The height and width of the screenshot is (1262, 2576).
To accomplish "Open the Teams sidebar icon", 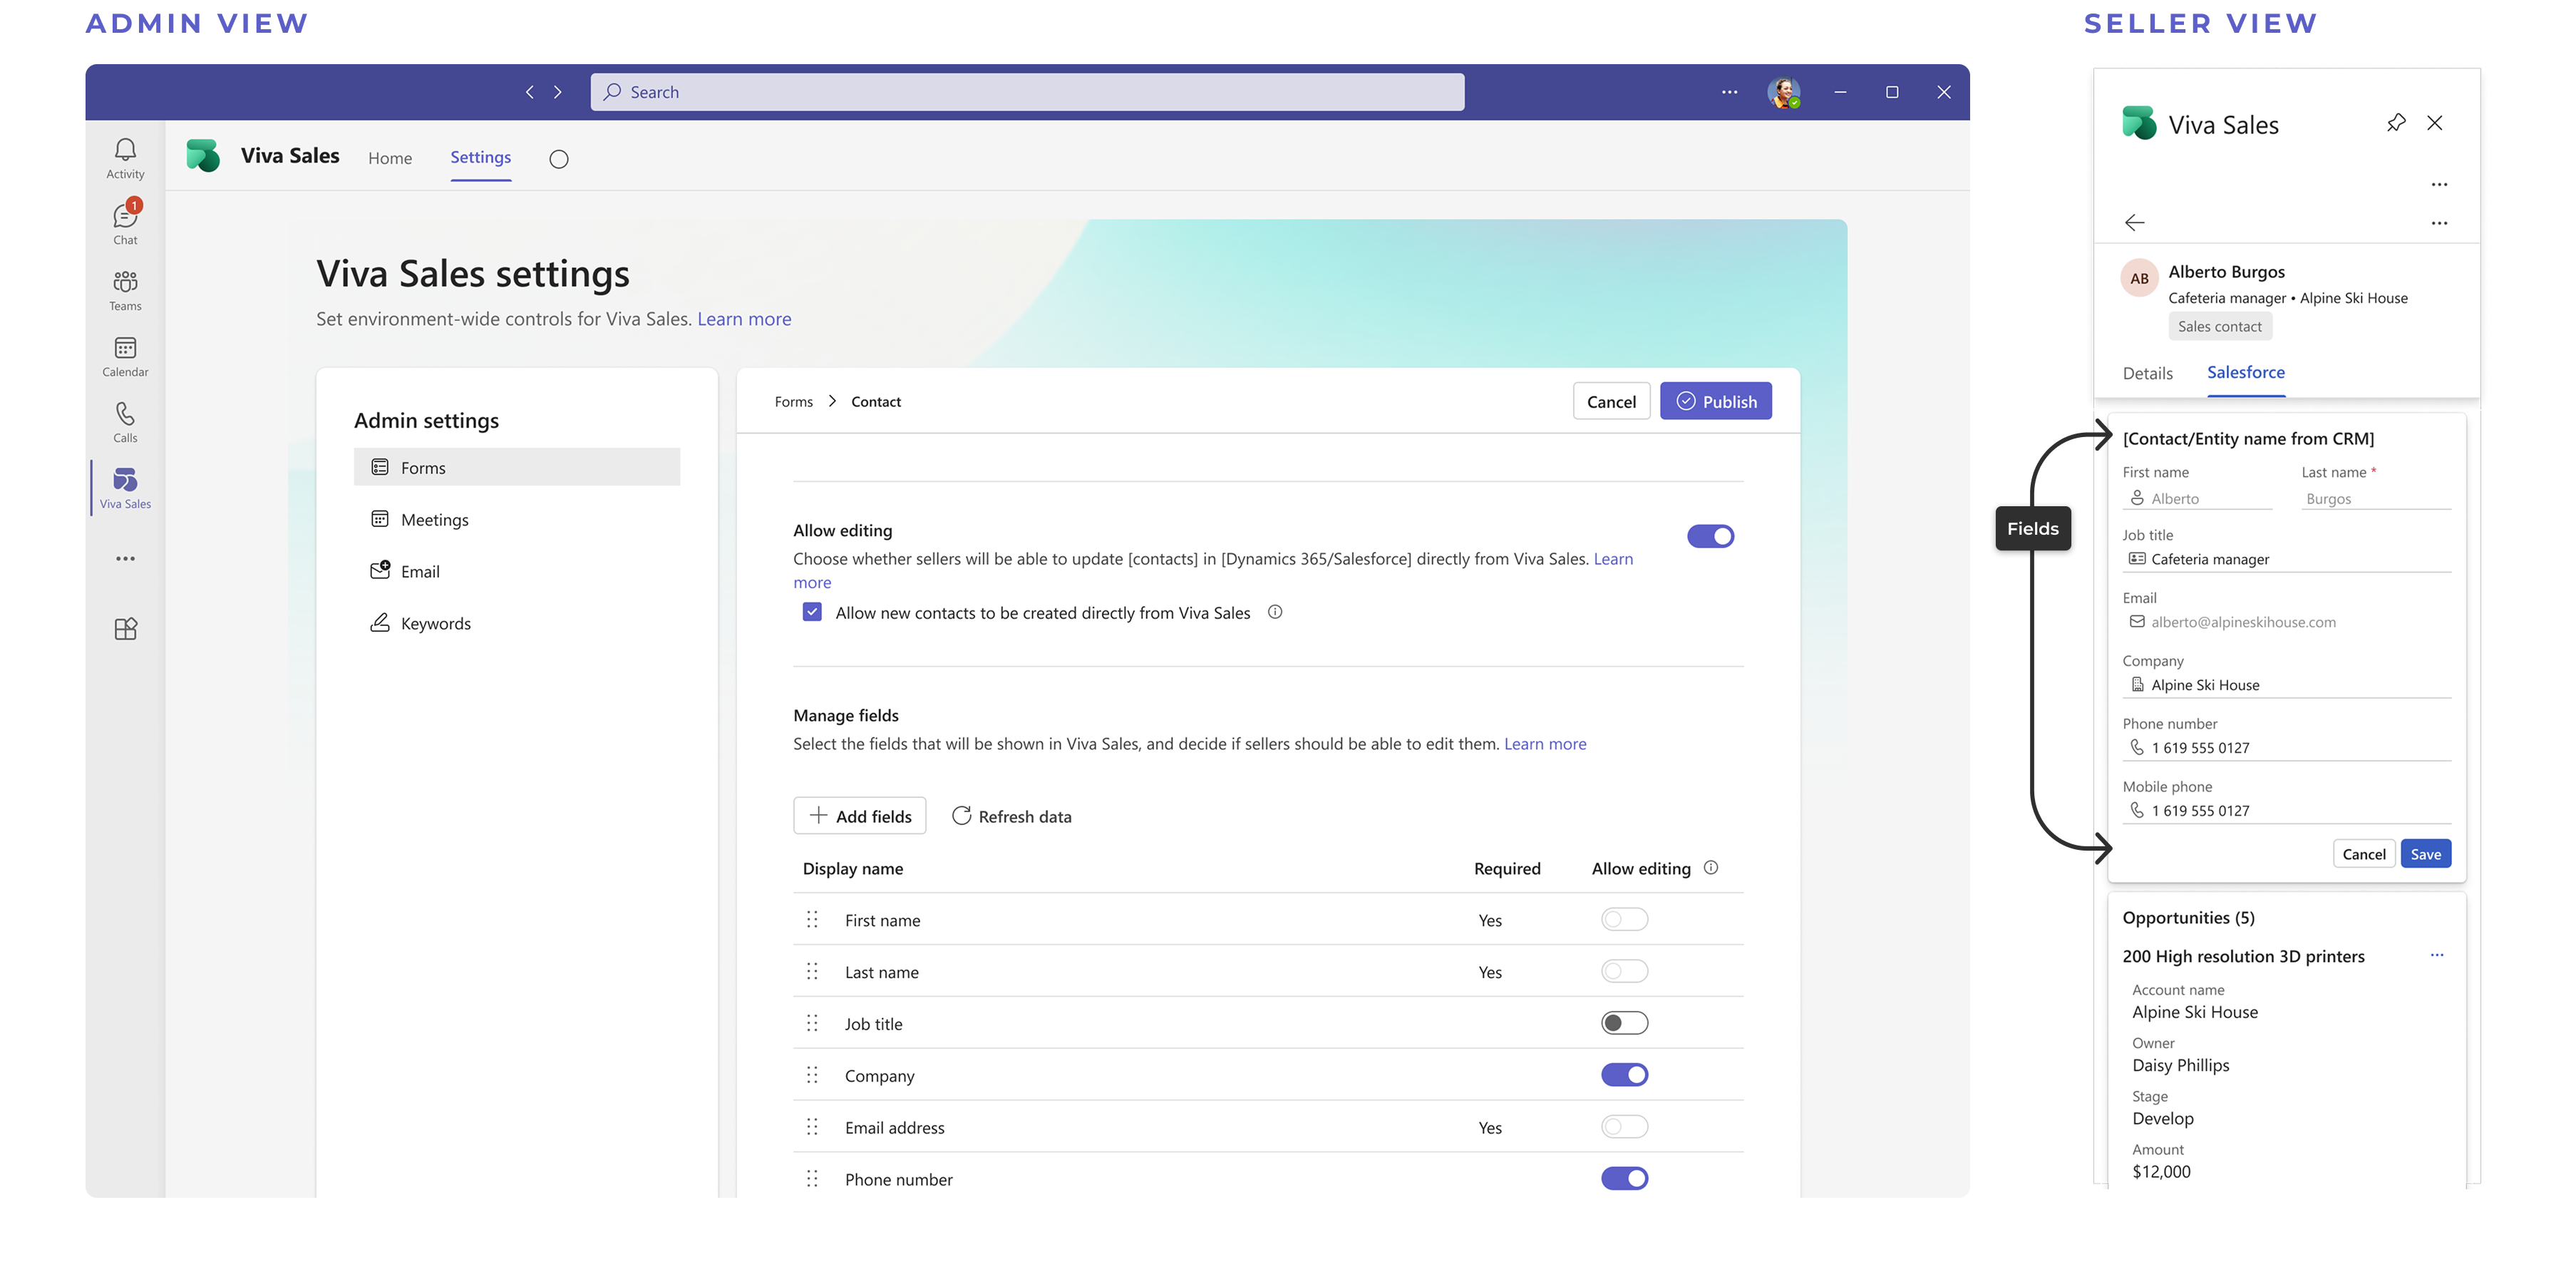I will coord(125,290).
